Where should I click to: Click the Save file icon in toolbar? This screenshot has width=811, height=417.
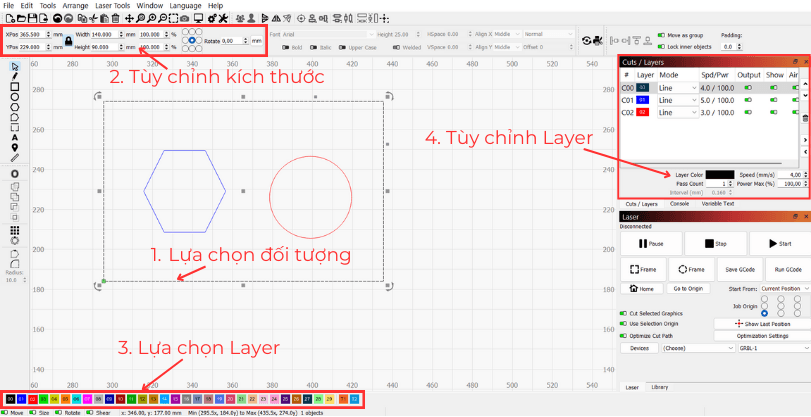(33, 19)
